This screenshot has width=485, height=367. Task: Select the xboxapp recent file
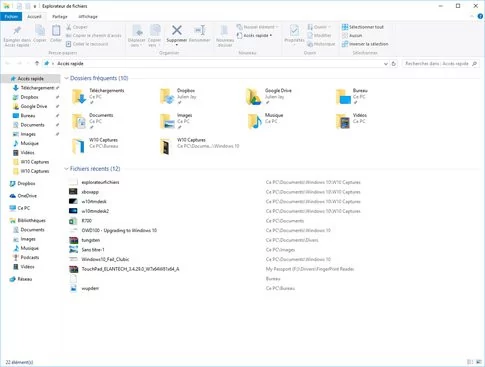(x=90, y=192)
